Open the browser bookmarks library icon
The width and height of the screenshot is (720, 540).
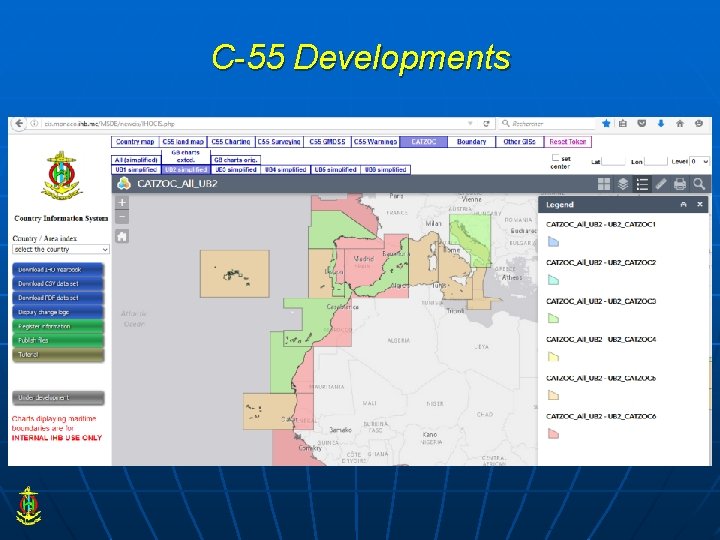tap(623, 123)
